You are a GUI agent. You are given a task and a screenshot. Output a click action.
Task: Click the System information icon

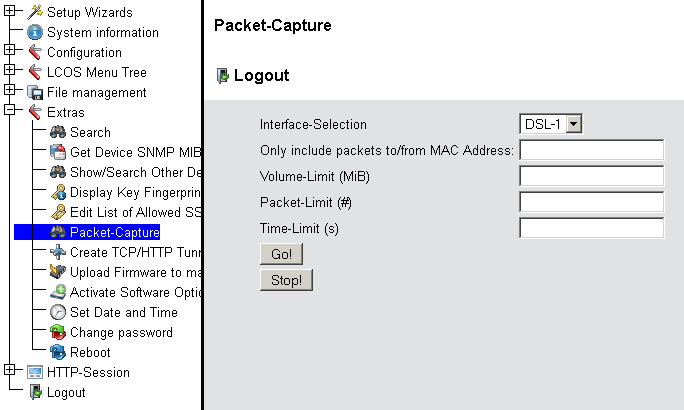(x=36, y=32)
